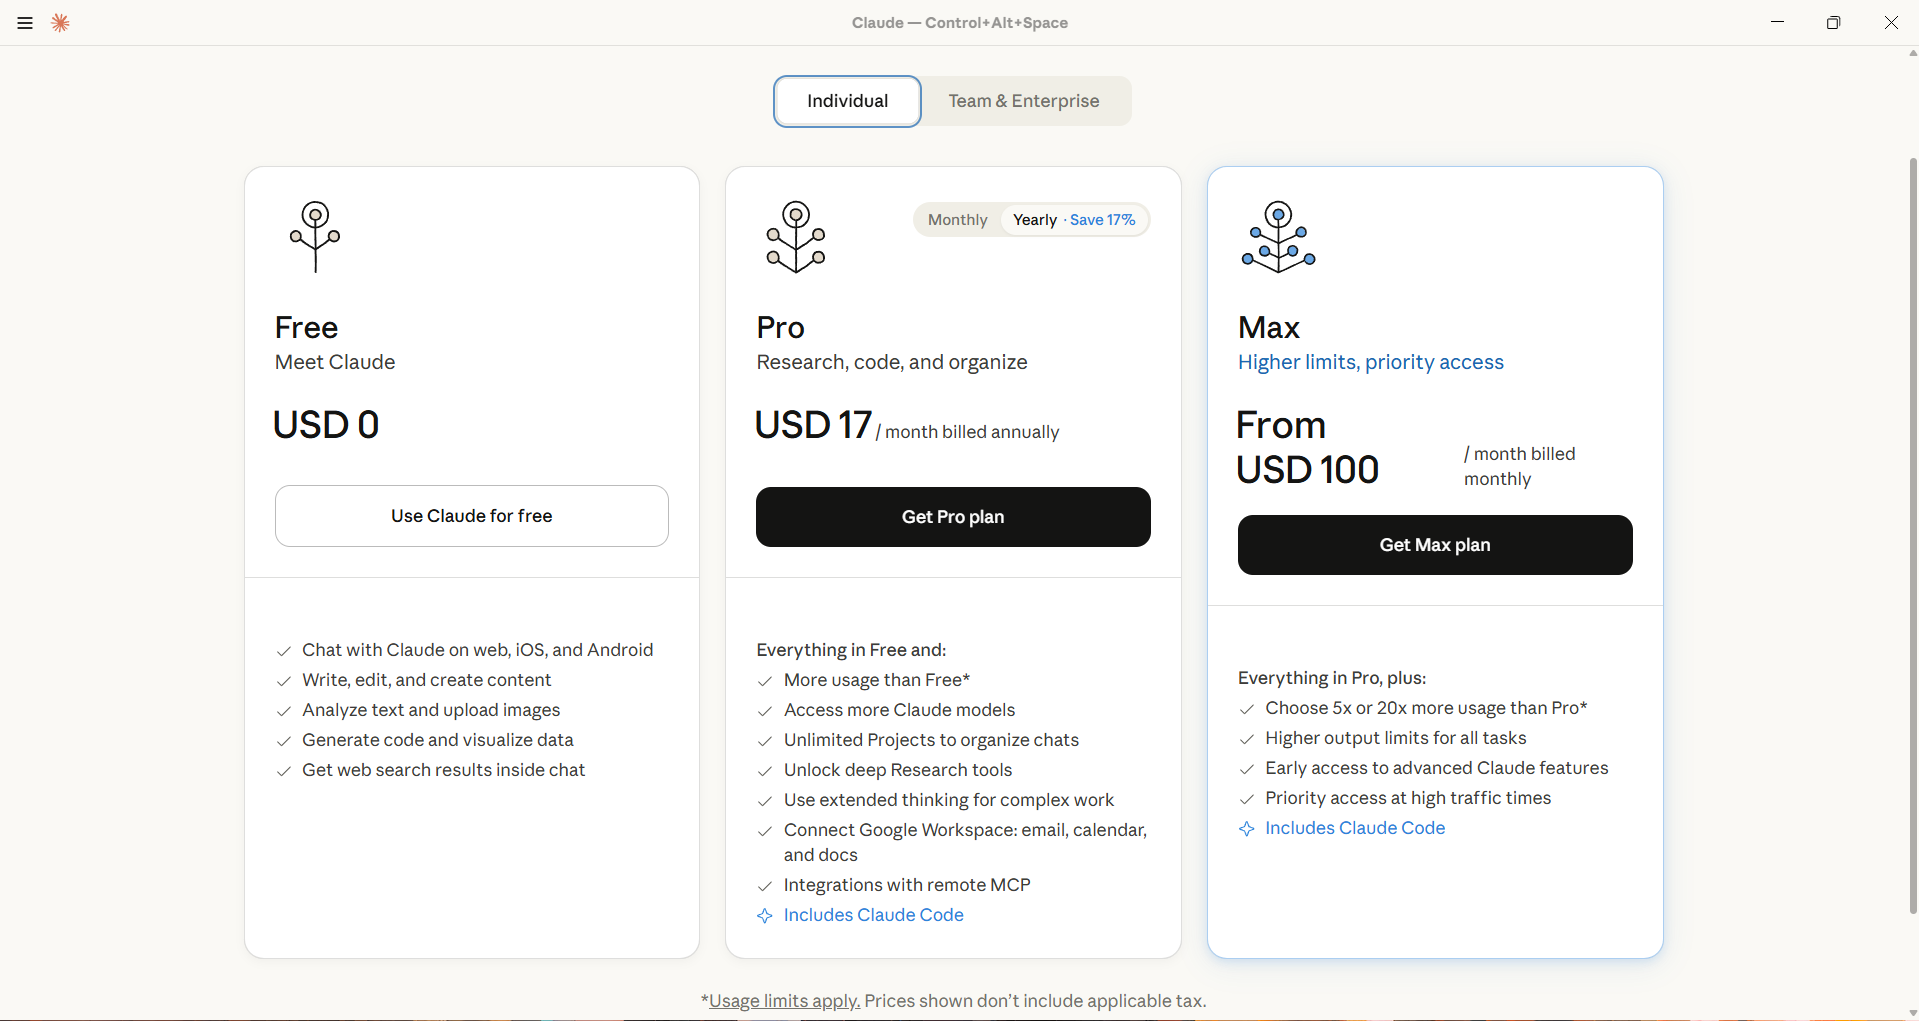The image size is (1919, 1021).
Task: Click the Max plan blue-node icon
Action: pos(1278,237)
